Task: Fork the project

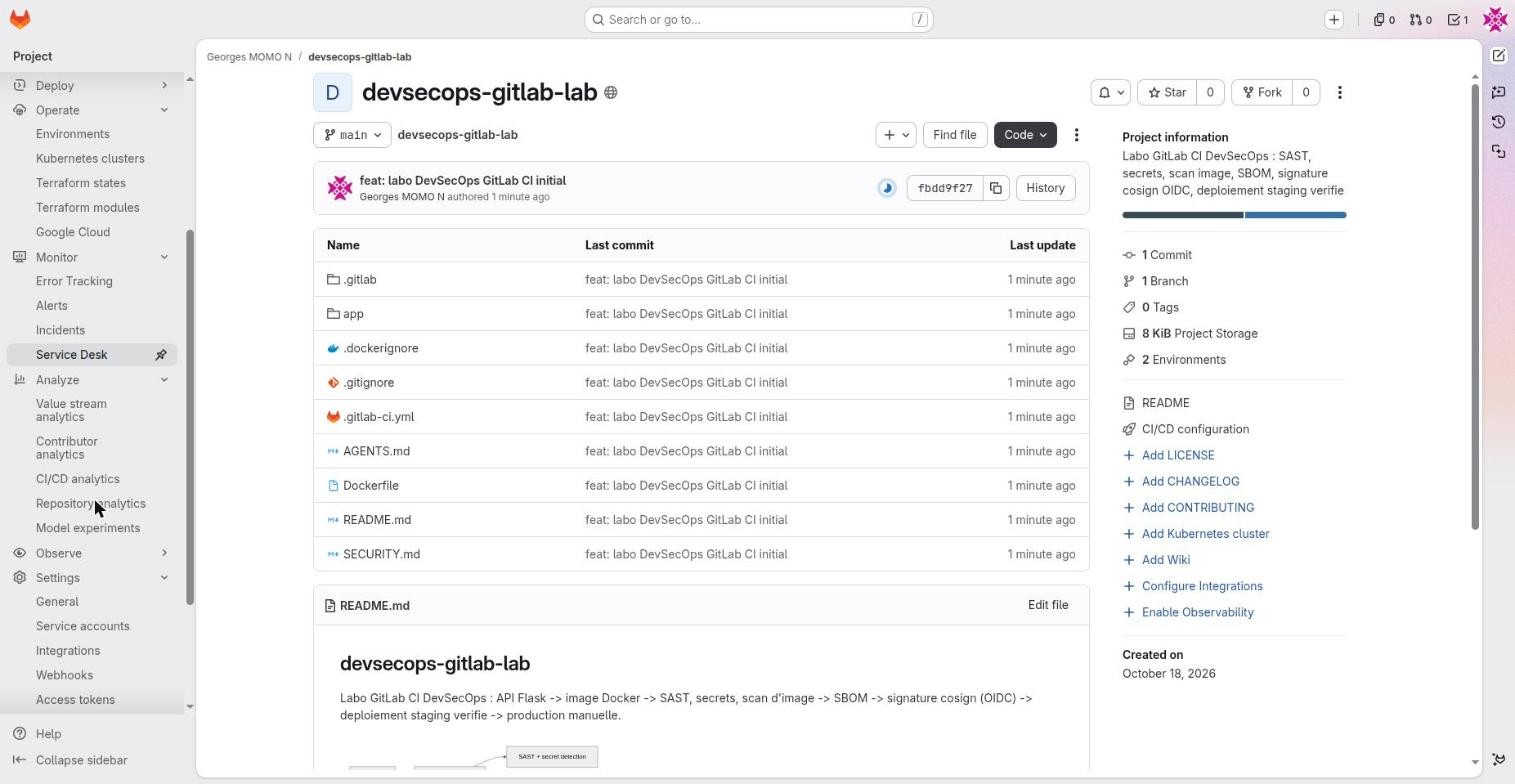Action: pos(1262,93)
